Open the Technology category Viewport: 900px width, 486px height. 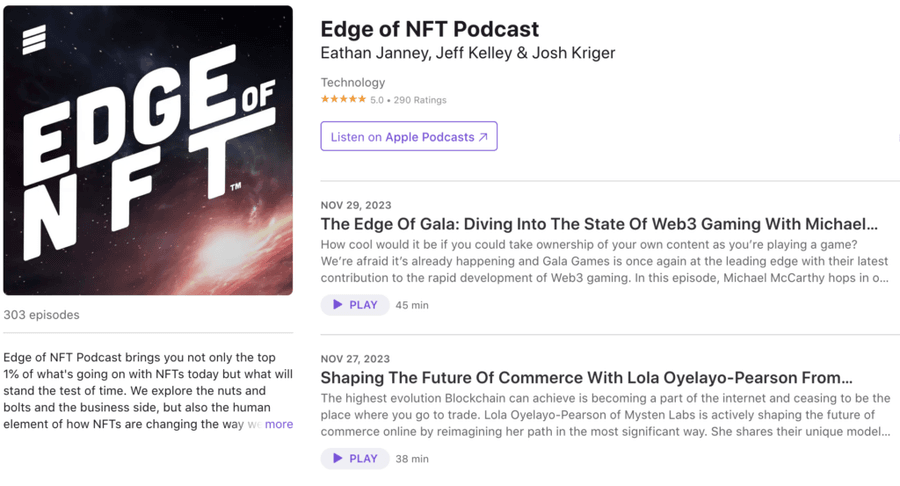coord(353,82)
